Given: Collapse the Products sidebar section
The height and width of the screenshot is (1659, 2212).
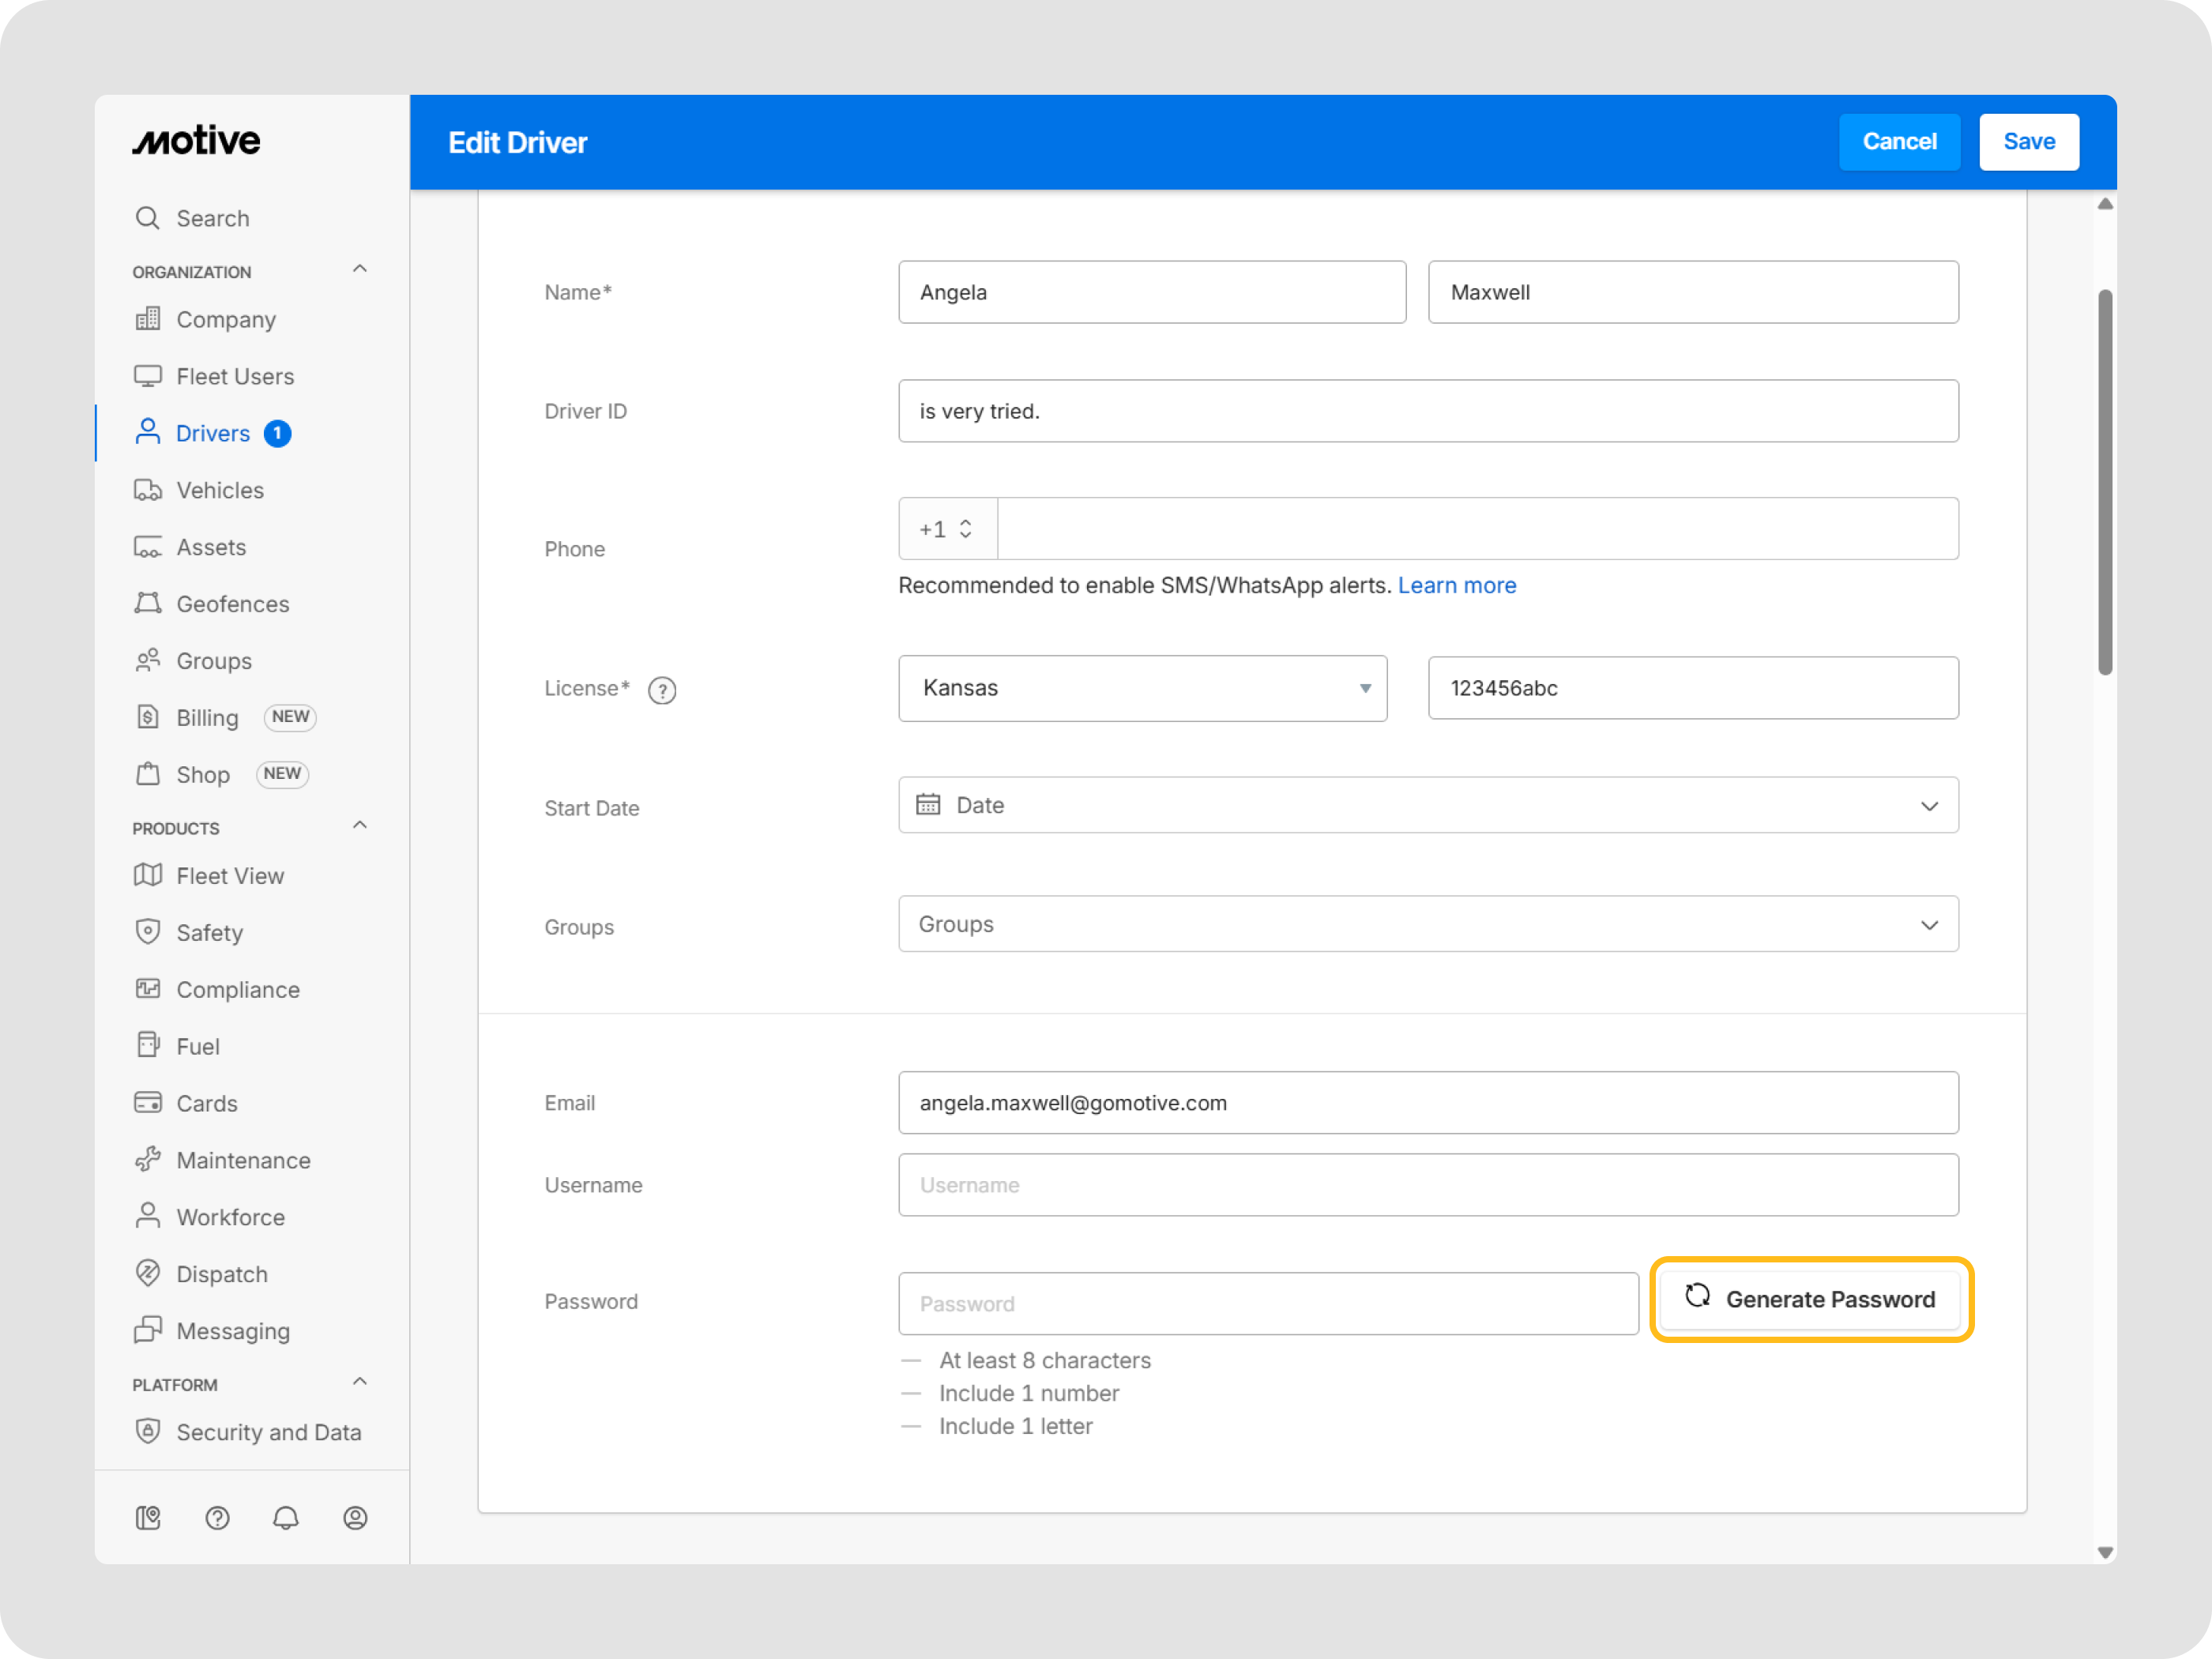Looking at the screenshot, I should (x=360, y=826).
